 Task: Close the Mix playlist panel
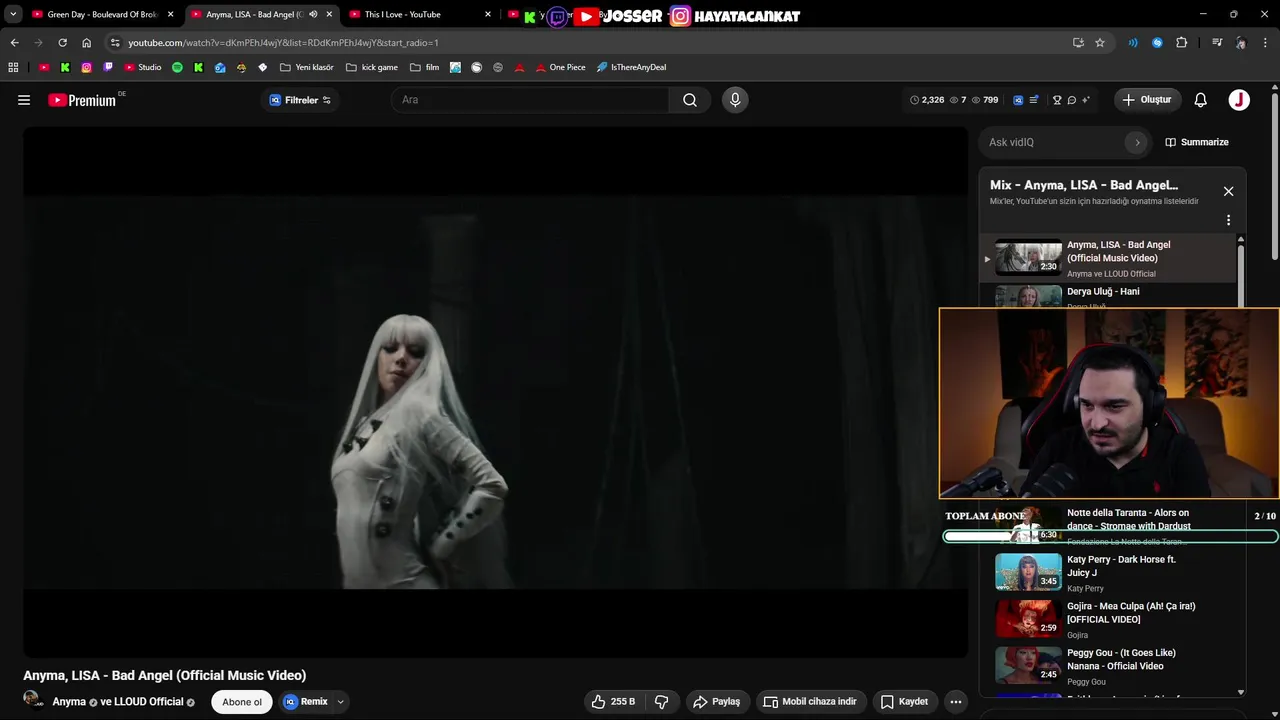click(1229, 191)
